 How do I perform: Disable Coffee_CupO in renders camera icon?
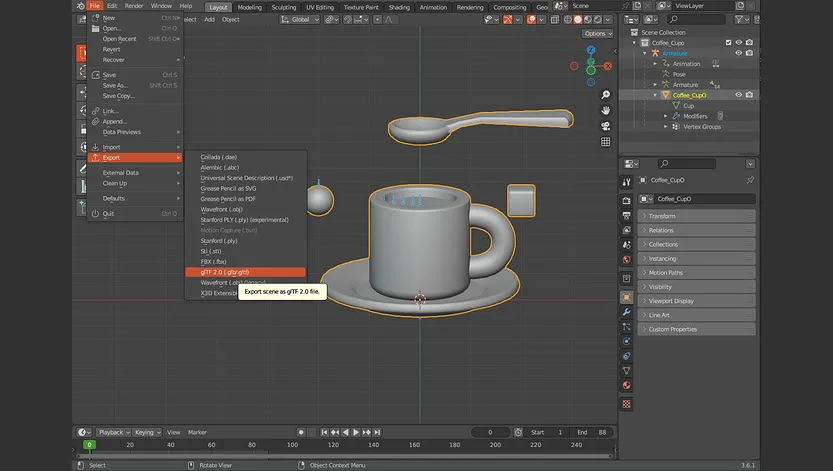(749, 95)
